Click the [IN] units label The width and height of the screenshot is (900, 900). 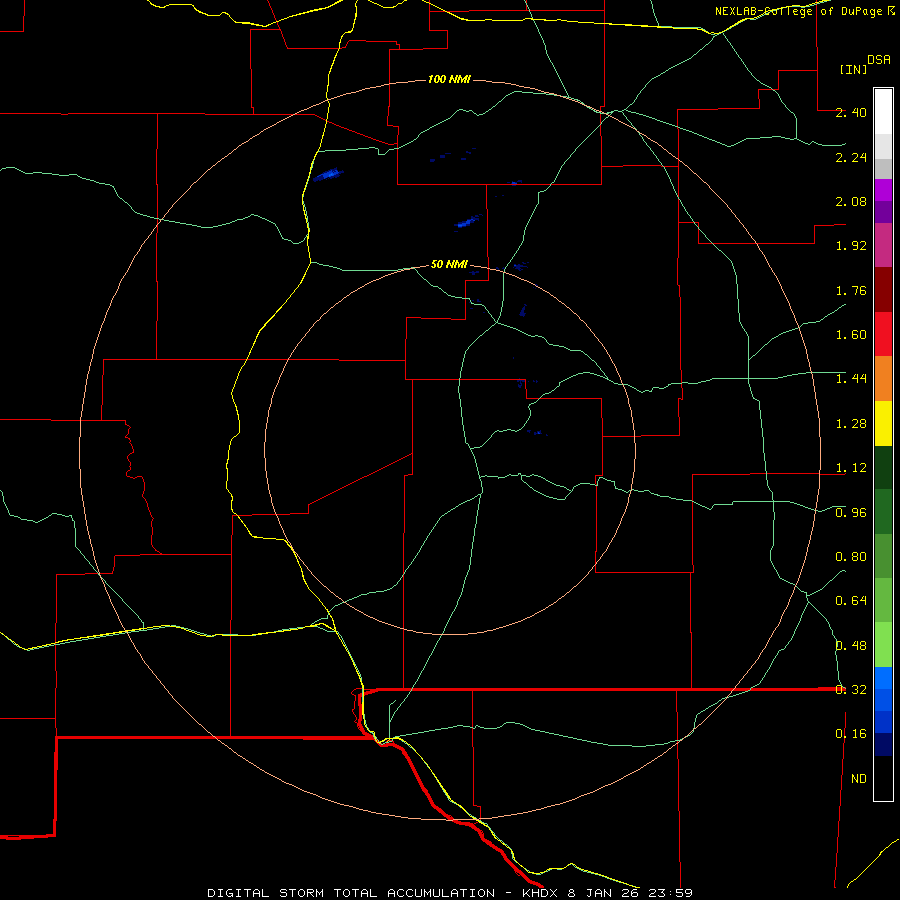click(x=853, y=69)
